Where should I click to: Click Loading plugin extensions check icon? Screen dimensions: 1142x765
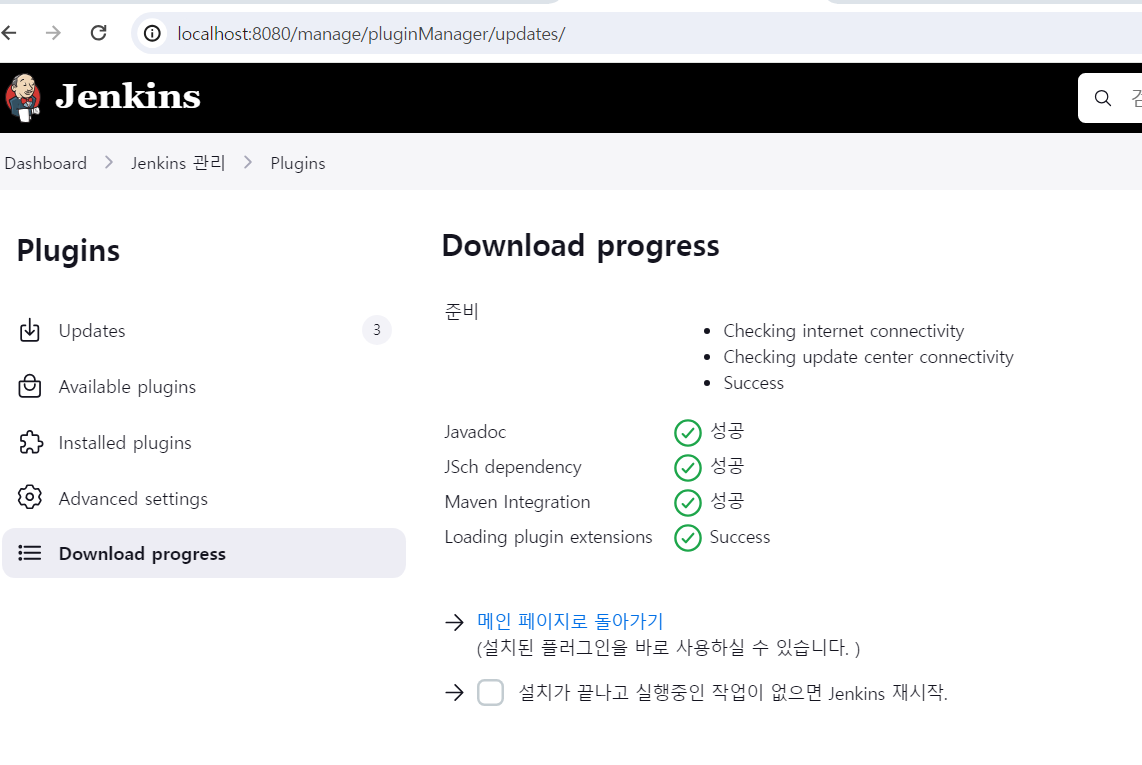(x=688, y=538)
